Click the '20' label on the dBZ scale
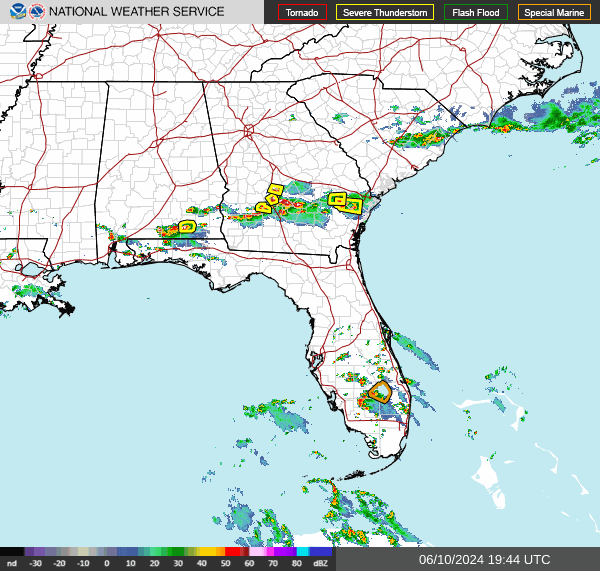The width and height of the screenshot is (600, 571). click(x=154, y=563)
